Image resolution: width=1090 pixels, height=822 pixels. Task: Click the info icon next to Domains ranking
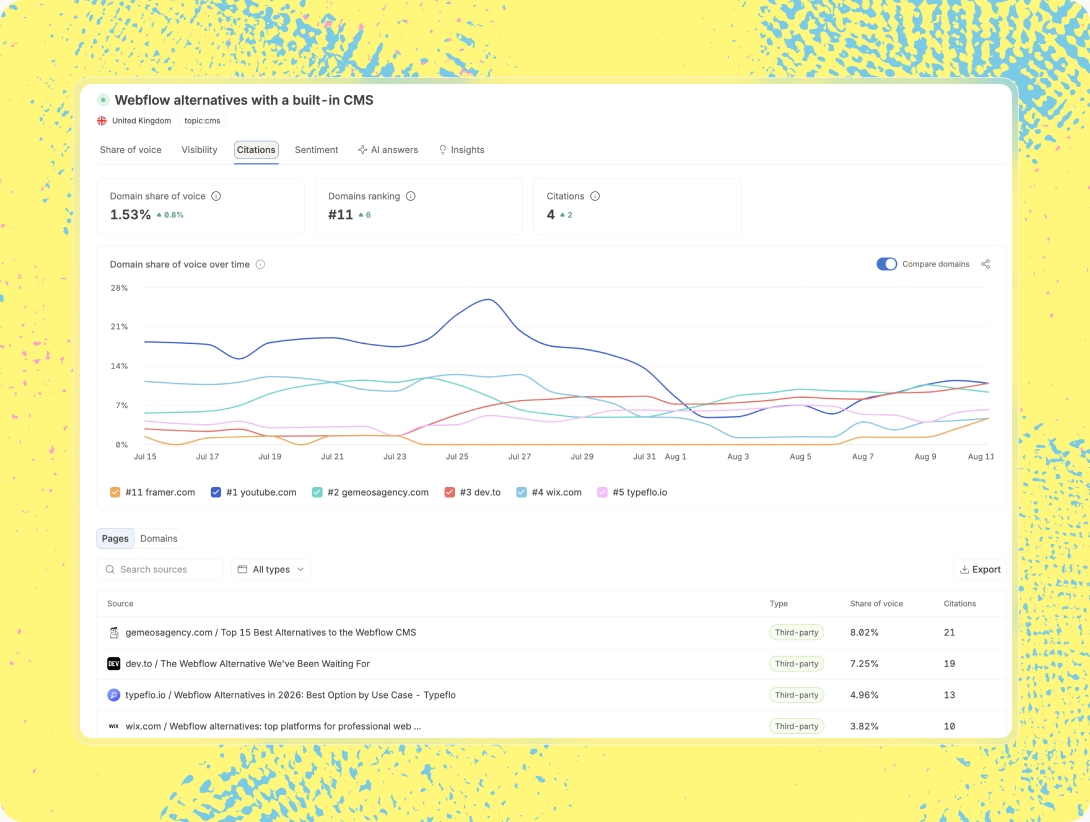pyautogui.click(x=411, y=196)
